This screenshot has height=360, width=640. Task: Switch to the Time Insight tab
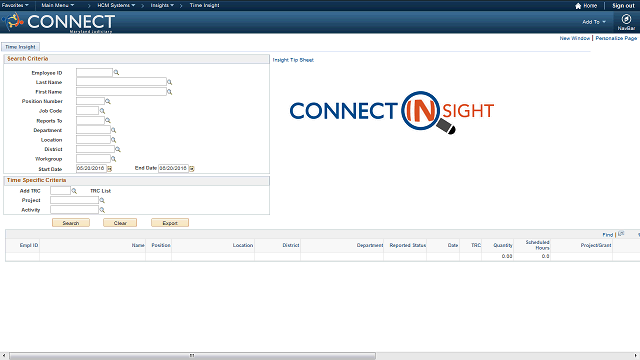pyautogui.click(x=20, y=47)
